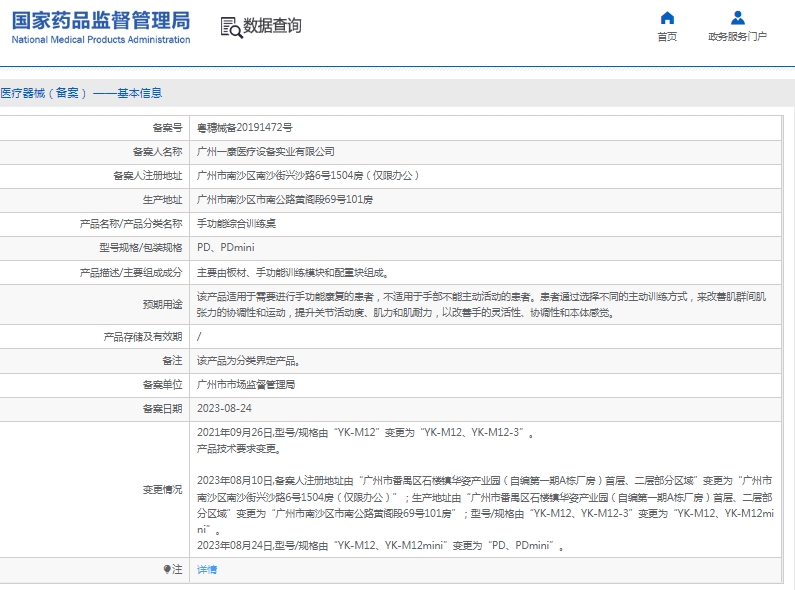Click the 医疗器械（备案）基本信息 section header

[82, 93]
